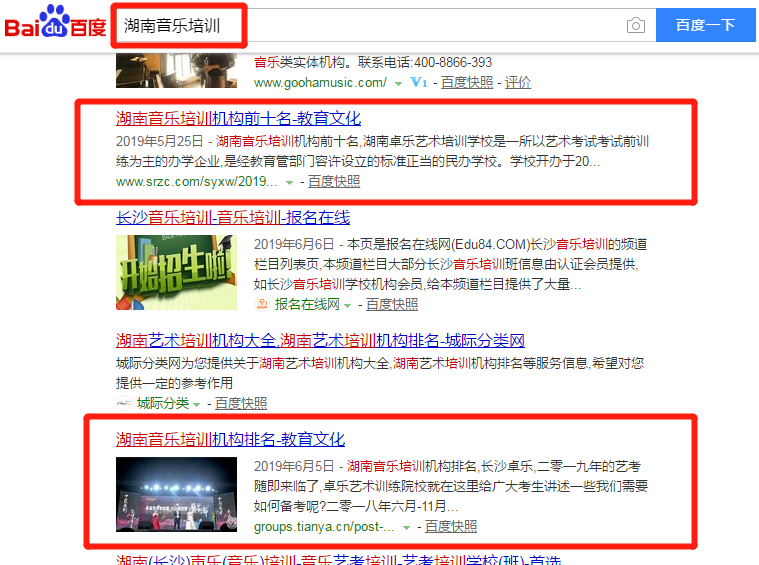Open www.srzc.com/syxw/2019... URL
The height and width of the screenshot is (565, 759).
pyautogui.click(x=197, y=182)
